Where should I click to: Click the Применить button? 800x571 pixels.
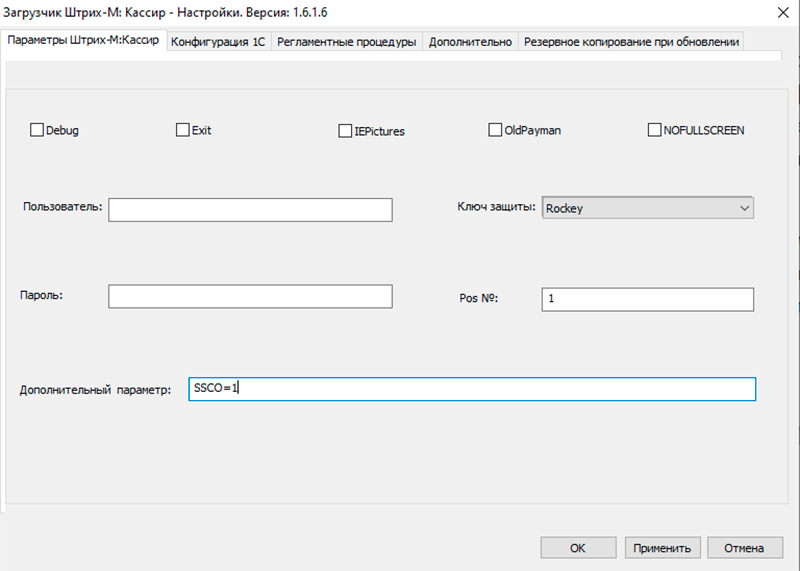(x=662, y=548)
